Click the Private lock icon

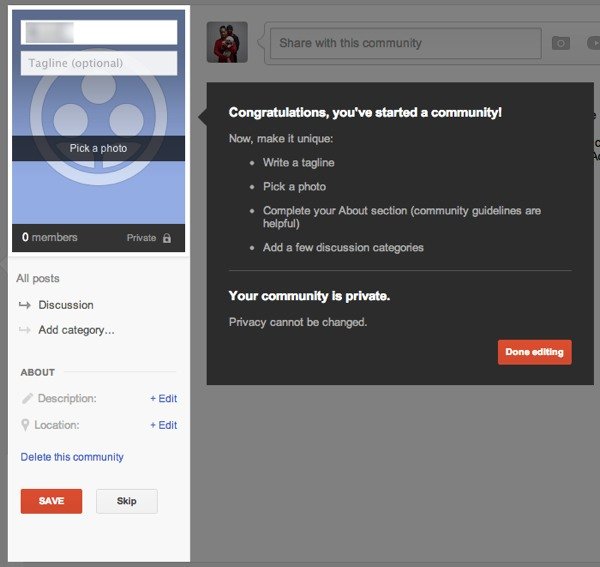[166, 238]
